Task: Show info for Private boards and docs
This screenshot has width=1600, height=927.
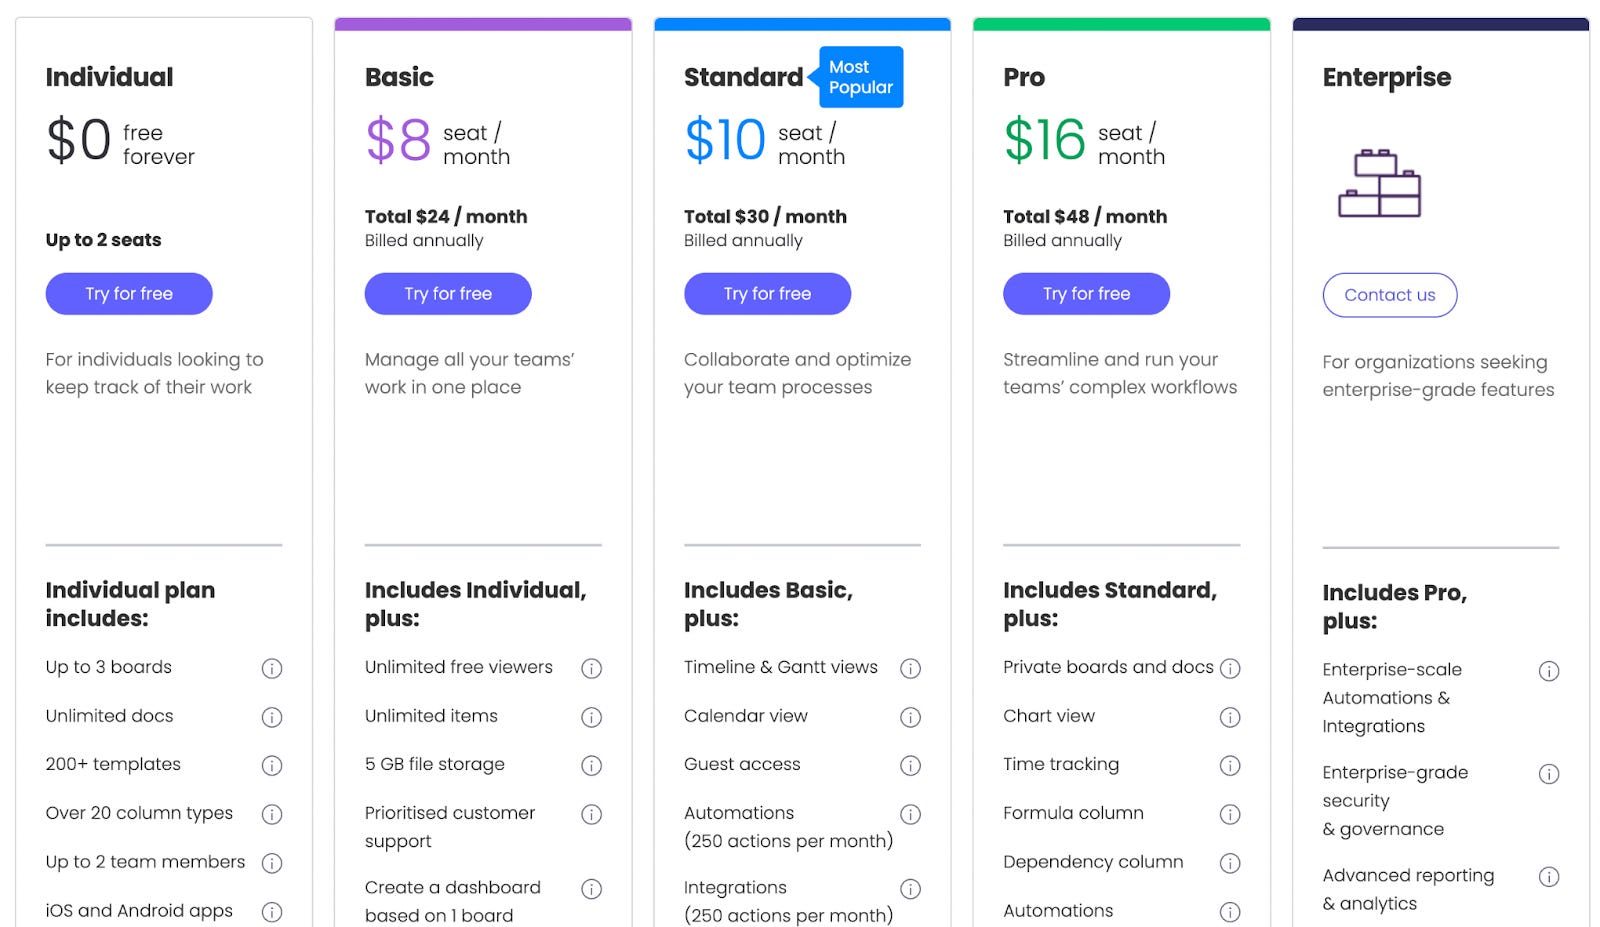Action: tap(1230, 668)
